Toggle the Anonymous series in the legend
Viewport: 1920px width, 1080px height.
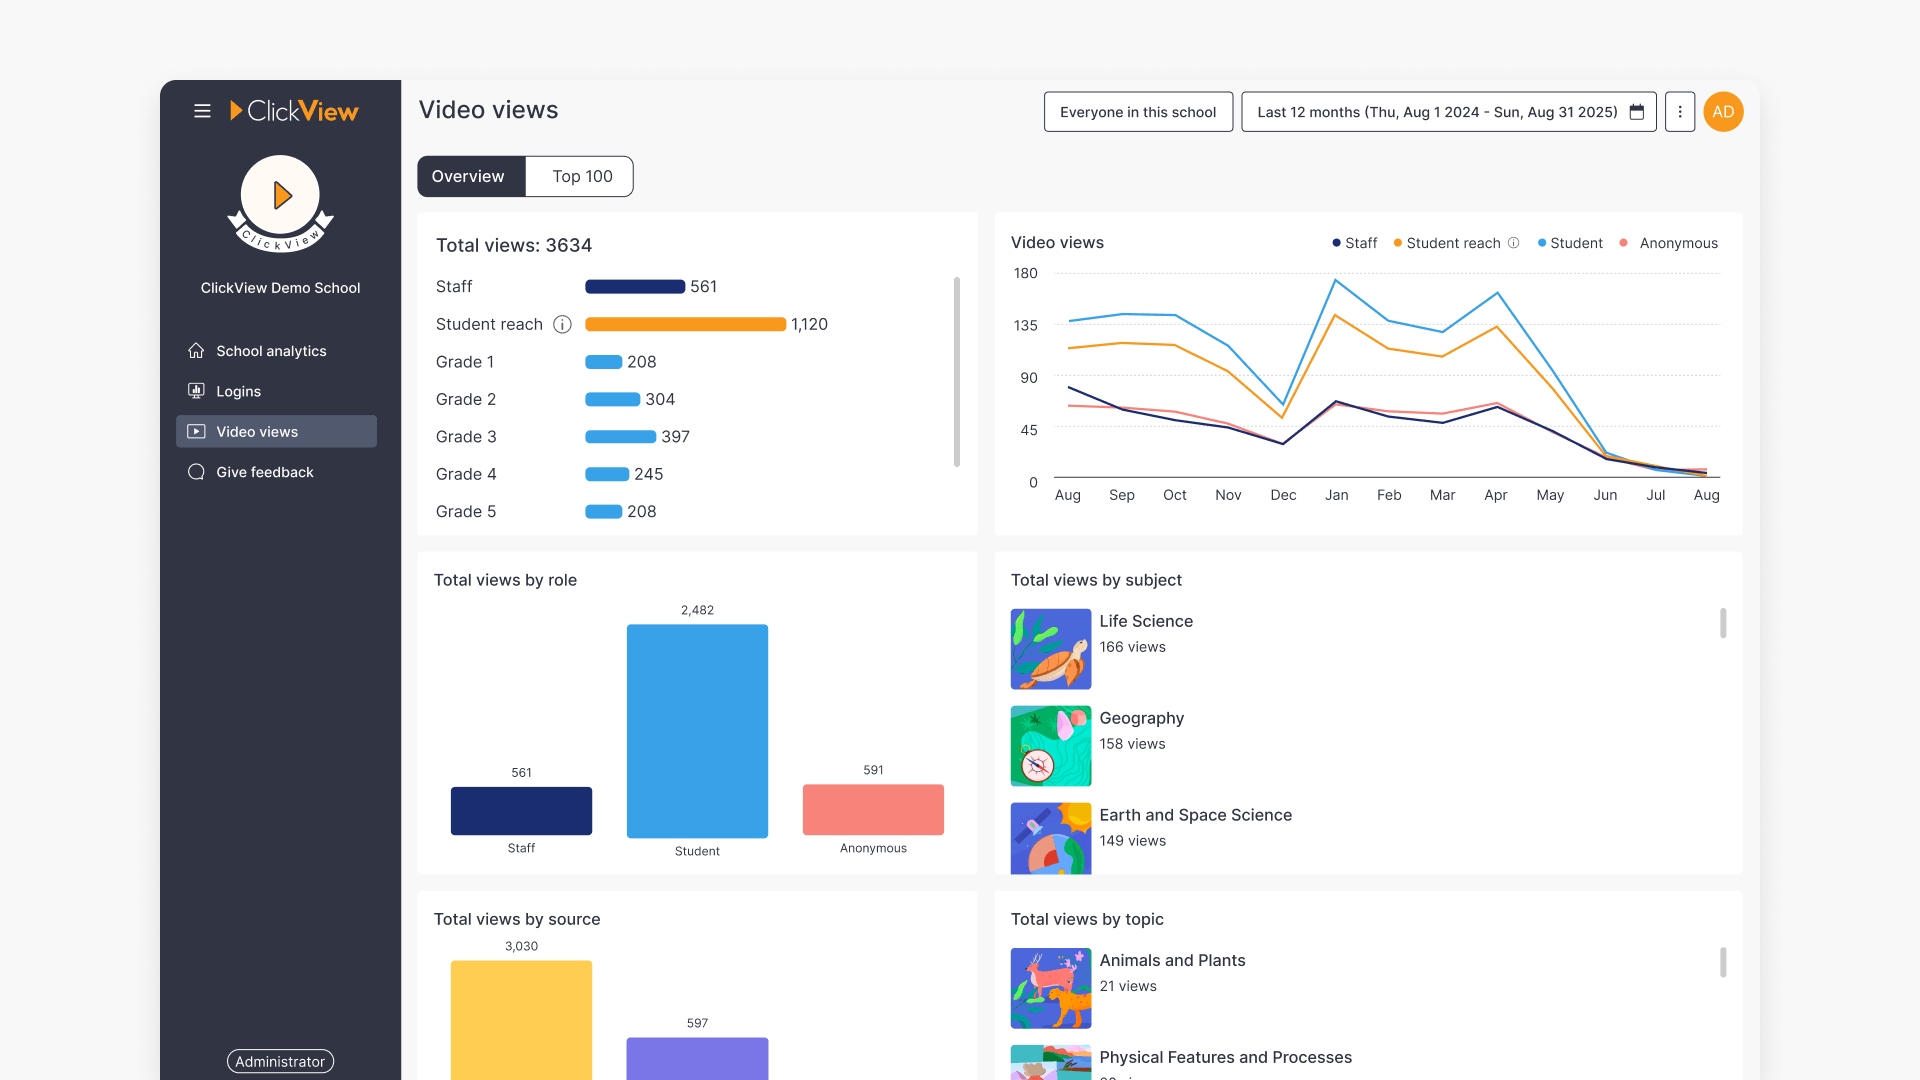coord(1668,243)
